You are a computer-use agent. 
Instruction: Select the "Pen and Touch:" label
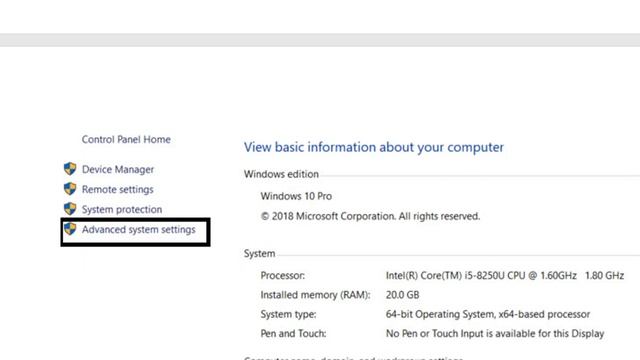point(293,333)
